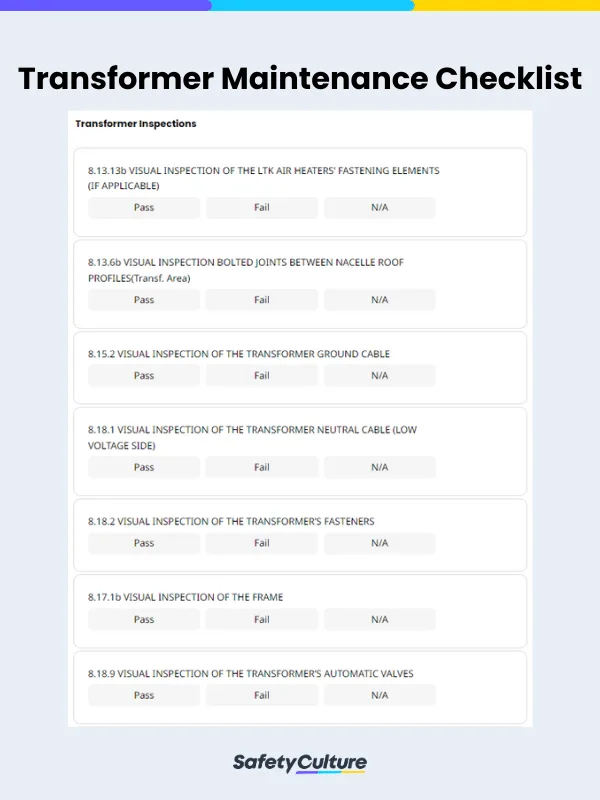Fail the transformer's fasteners inspection
600x800 pixels.
point(261,543)
